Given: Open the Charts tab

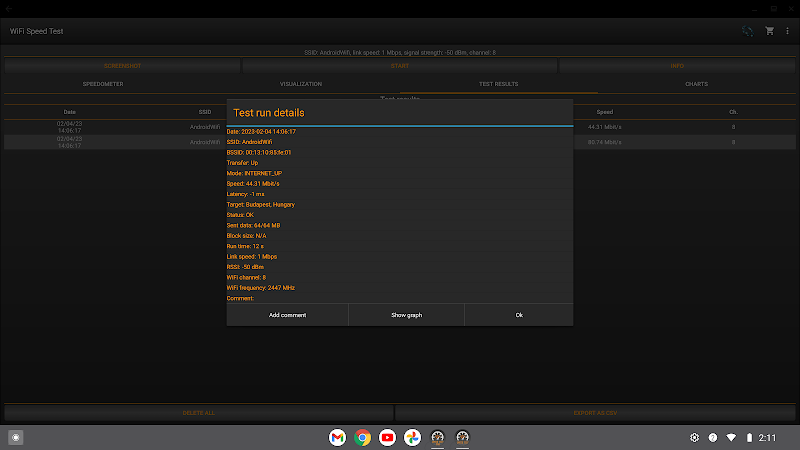Looking at the screenshot, I should pyautogui.click(x=696, y=84).
